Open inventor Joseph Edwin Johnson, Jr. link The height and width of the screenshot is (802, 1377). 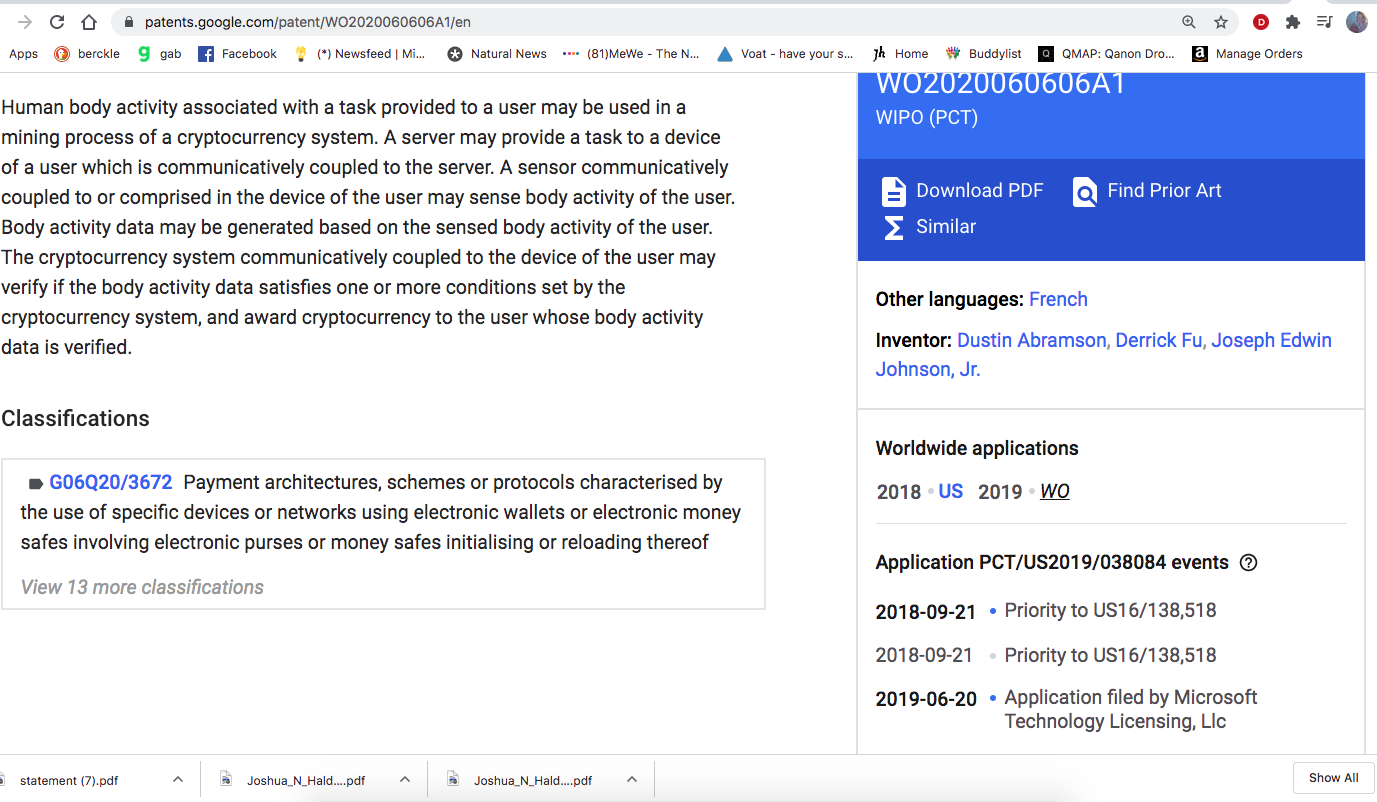coord(1104,354)
